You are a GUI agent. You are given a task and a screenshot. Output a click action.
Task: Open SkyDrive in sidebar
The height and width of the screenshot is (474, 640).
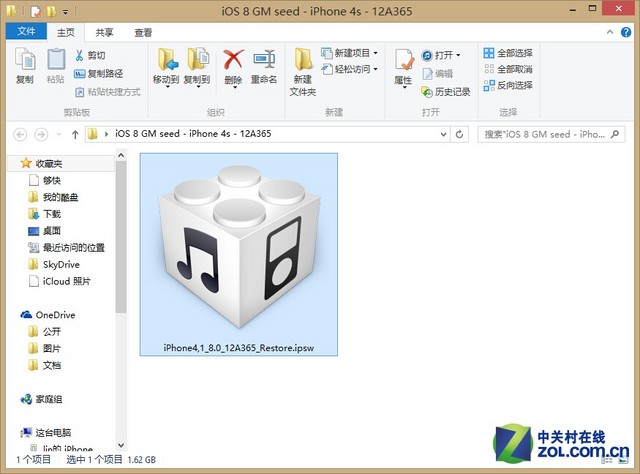[x=54, y=265]
